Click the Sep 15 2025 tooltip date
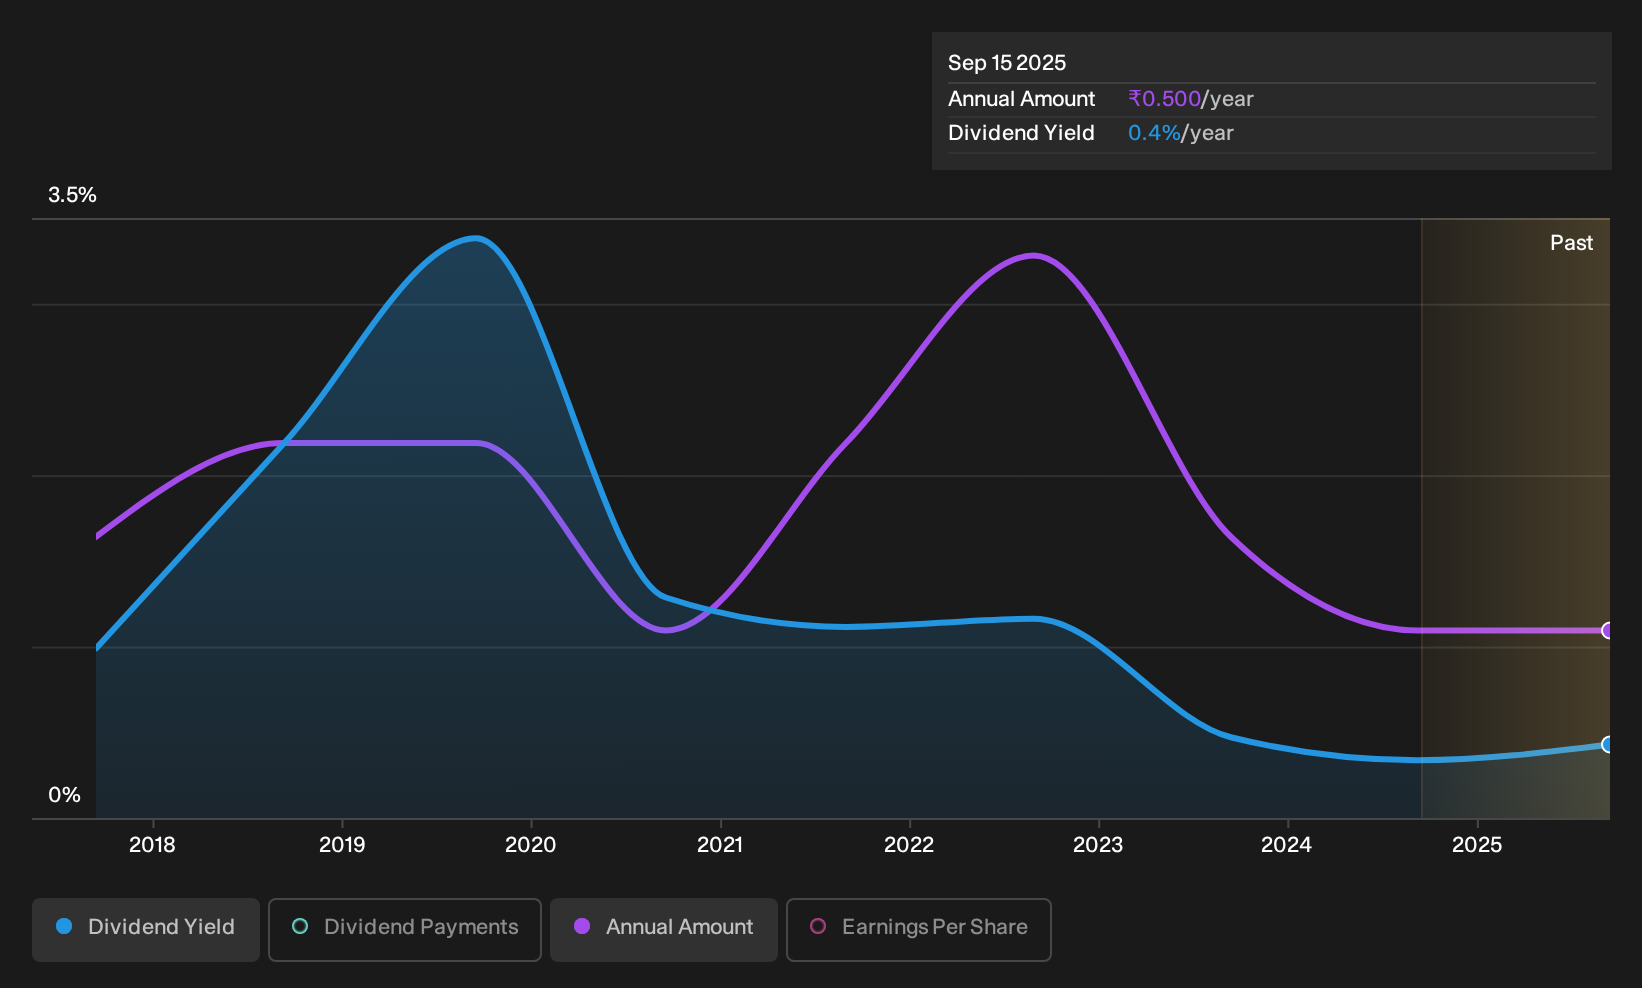The width and height of the screenshot is (1642, 988). [x=1007, y=63]
